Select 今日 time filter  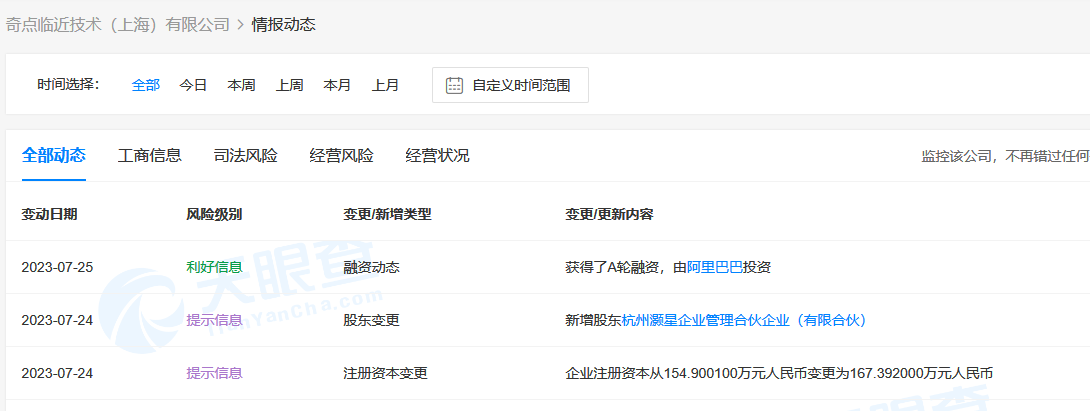click(x=193, y=86)
